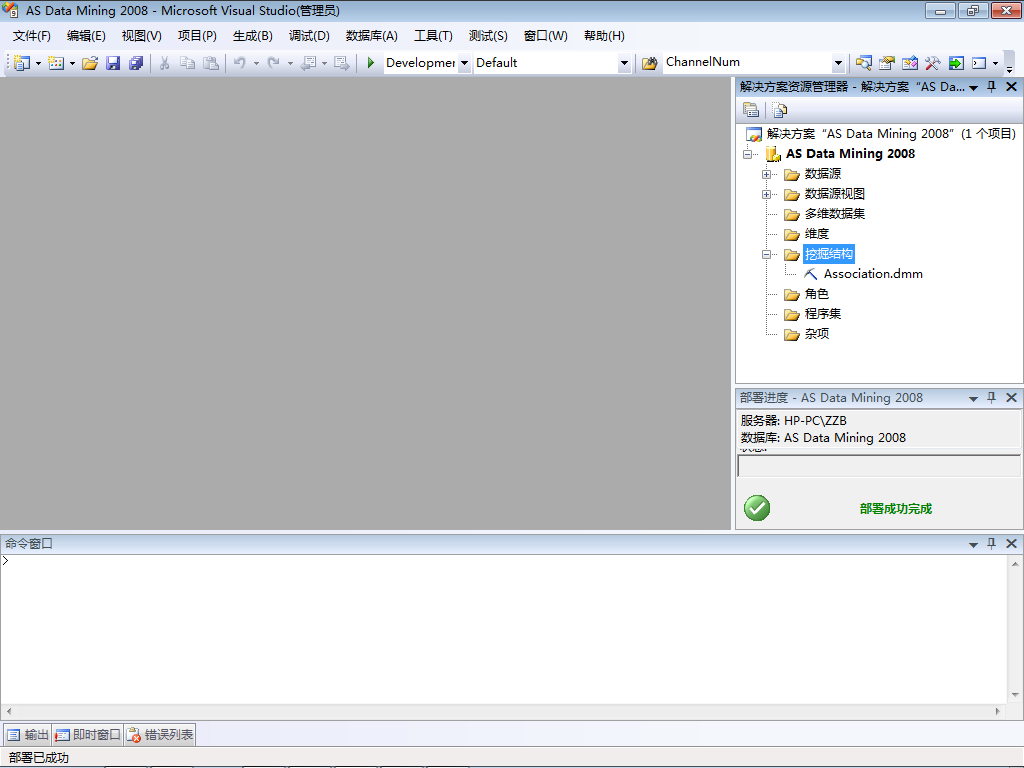This screenshot has width=1024, height=768.
Task: Pin the deployment progress panel
Action: point(991,397)
